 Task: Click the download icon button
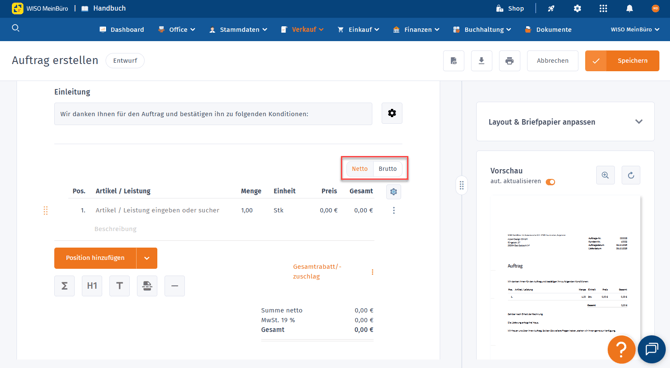[482, 61]
